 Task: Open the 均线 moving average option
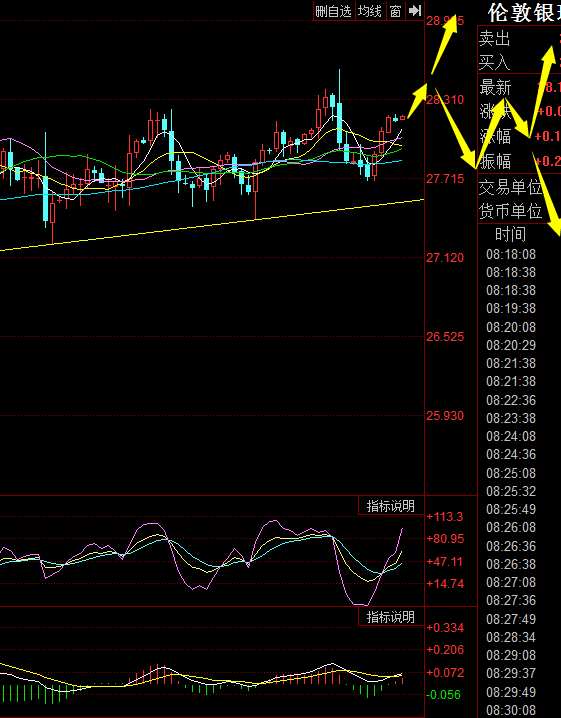click(370, 11)
